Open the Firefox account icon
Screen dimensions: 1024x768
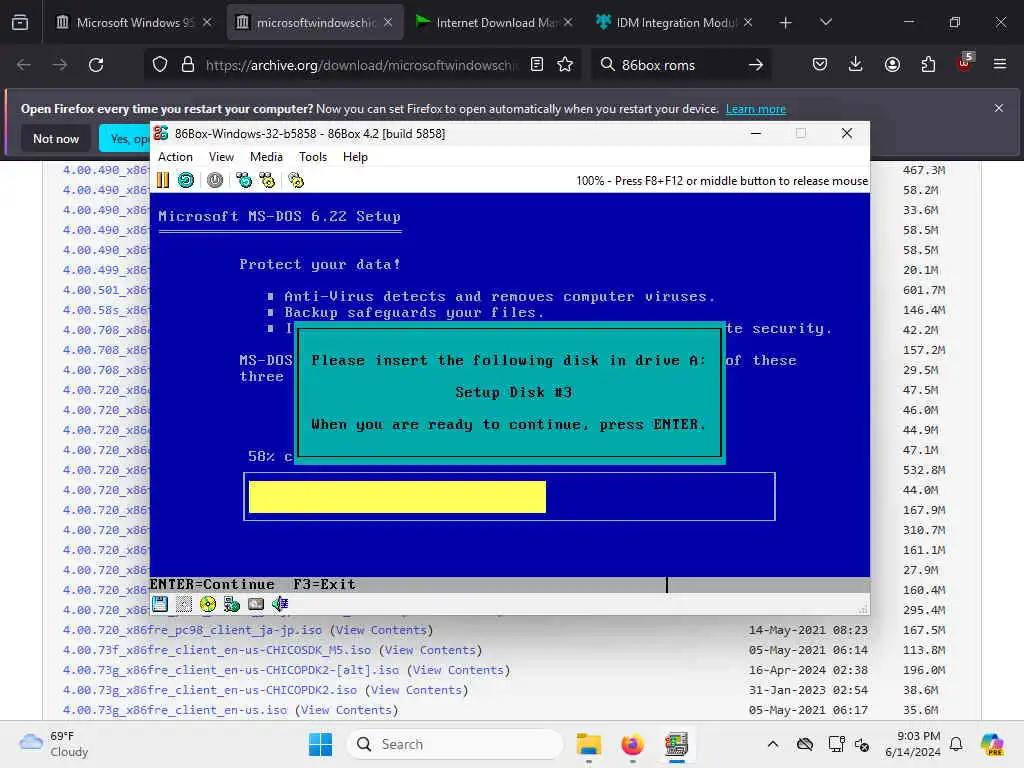892,65
